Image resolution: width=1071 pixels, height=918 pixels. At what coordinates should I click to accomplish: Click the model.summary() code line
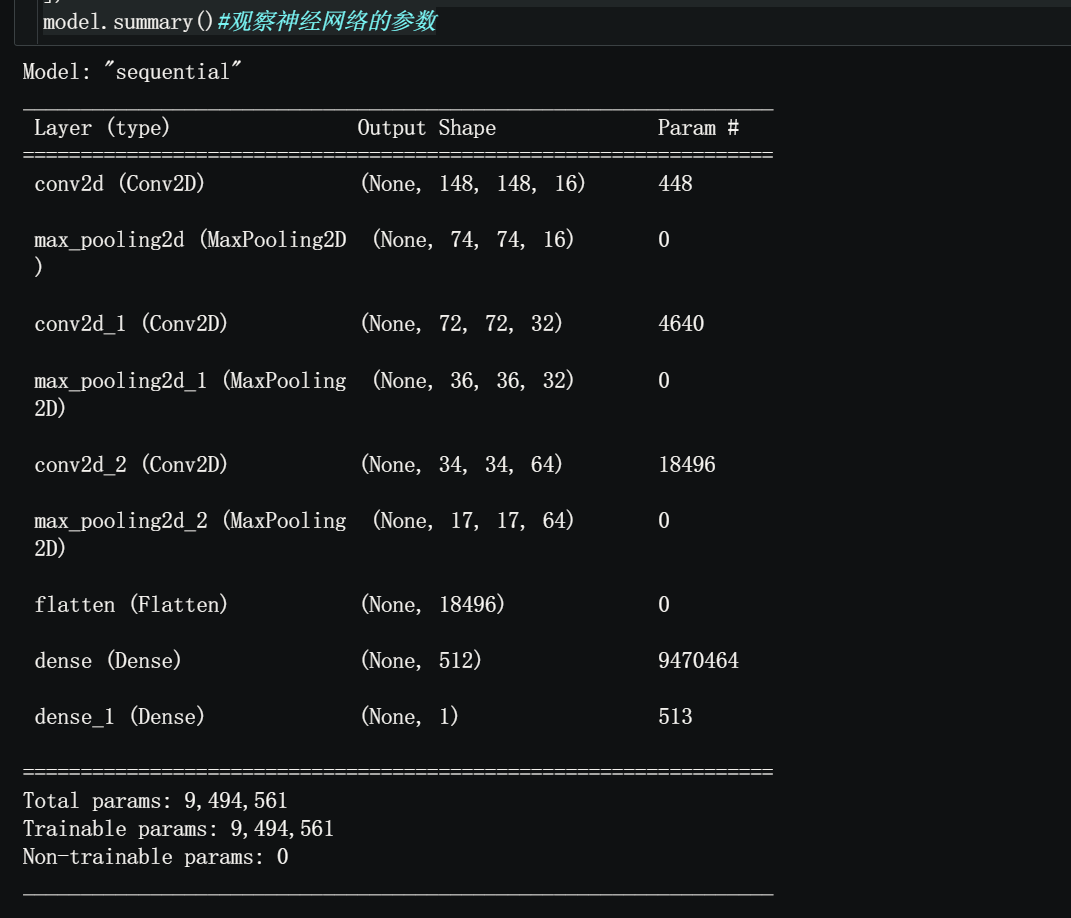[x=239, y=22]
